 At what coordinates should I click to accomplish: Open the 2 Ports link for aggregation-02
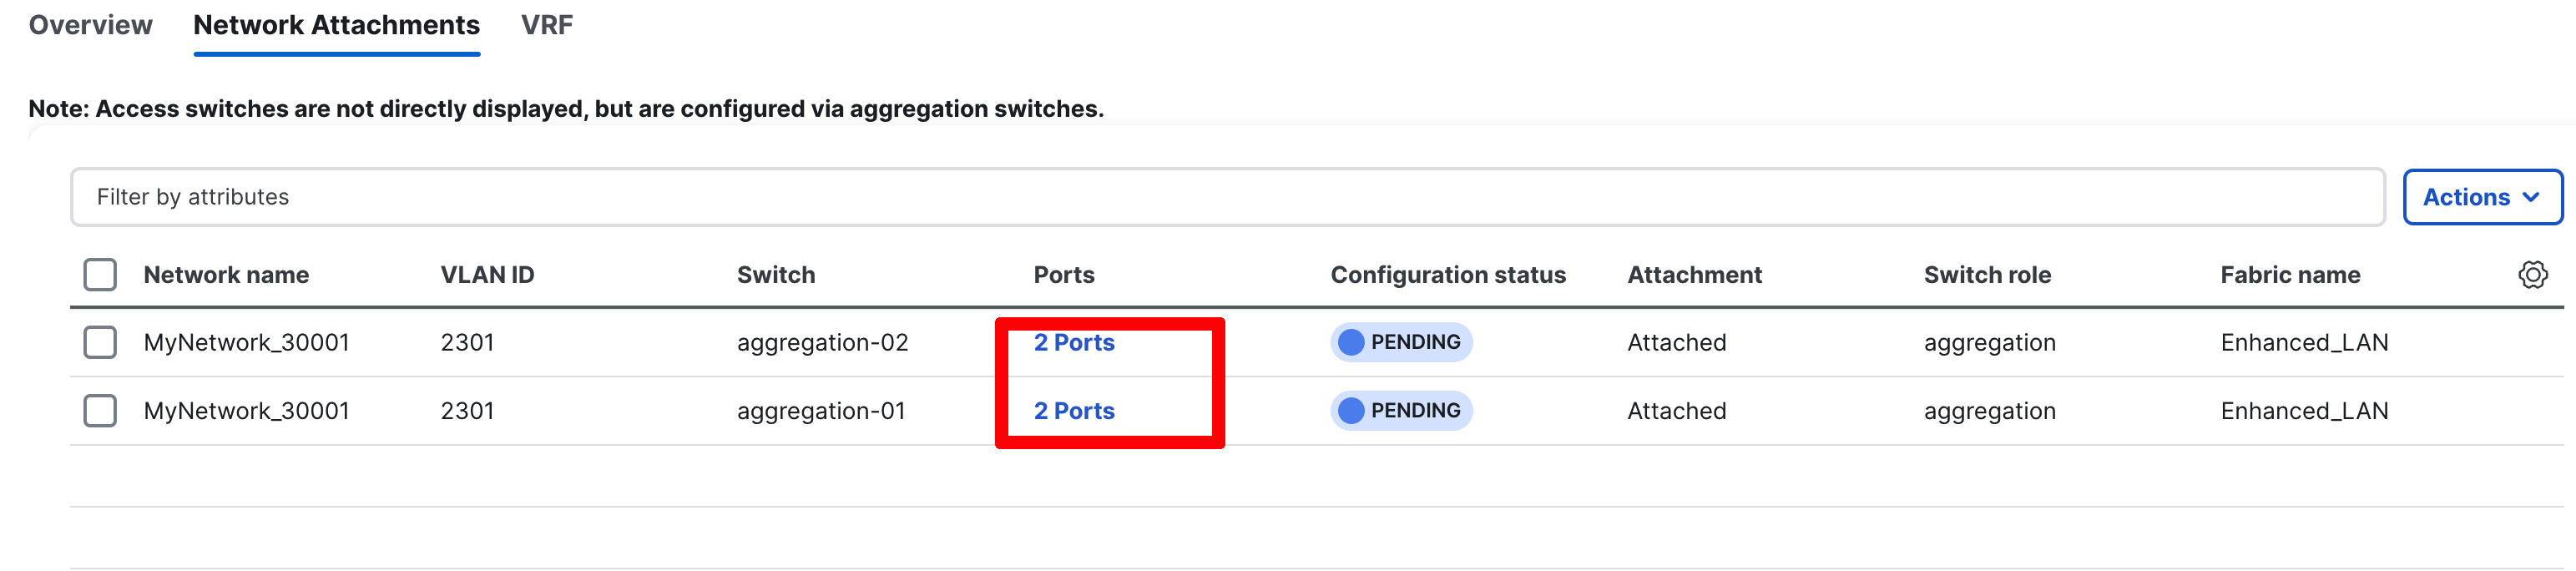click(x=1073, y=341)
